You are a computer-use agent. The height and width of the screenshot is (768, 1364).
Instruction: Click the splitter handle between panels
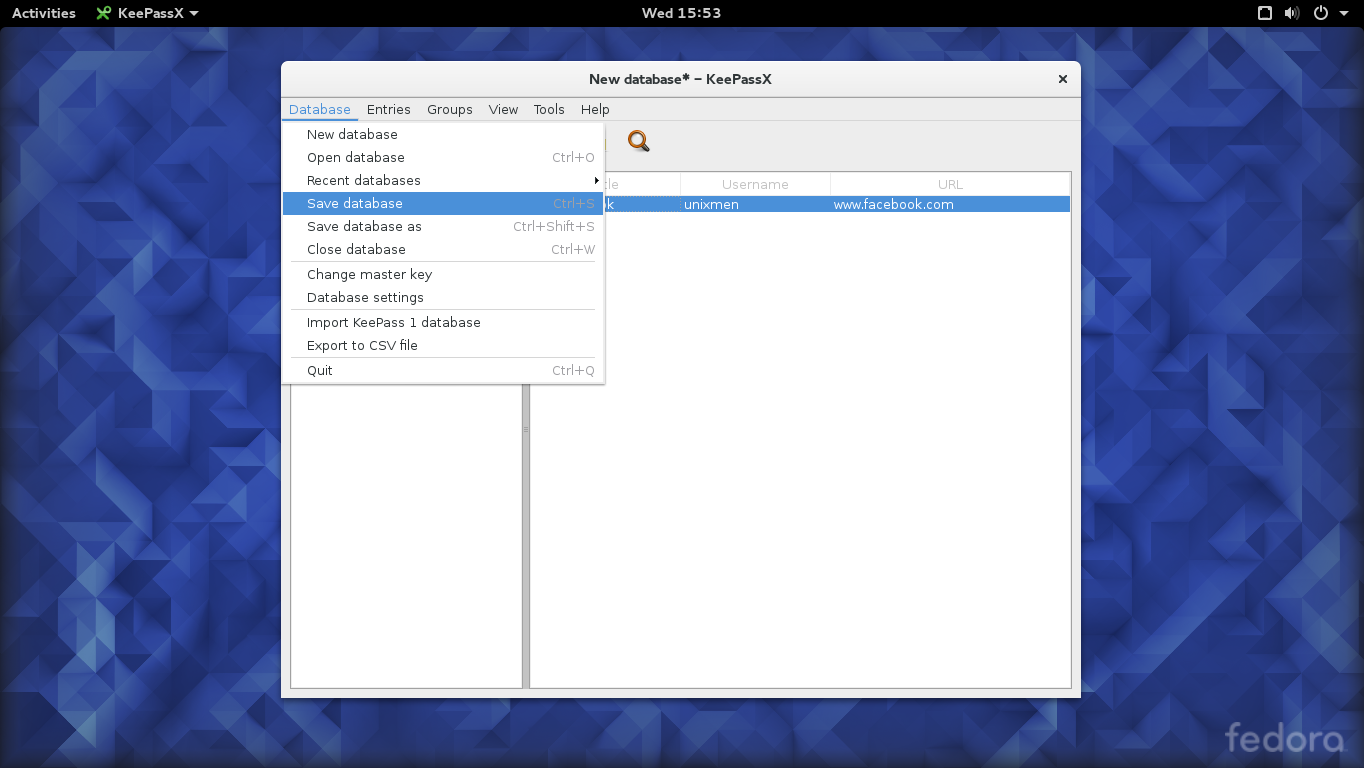(x=526, y=429)
